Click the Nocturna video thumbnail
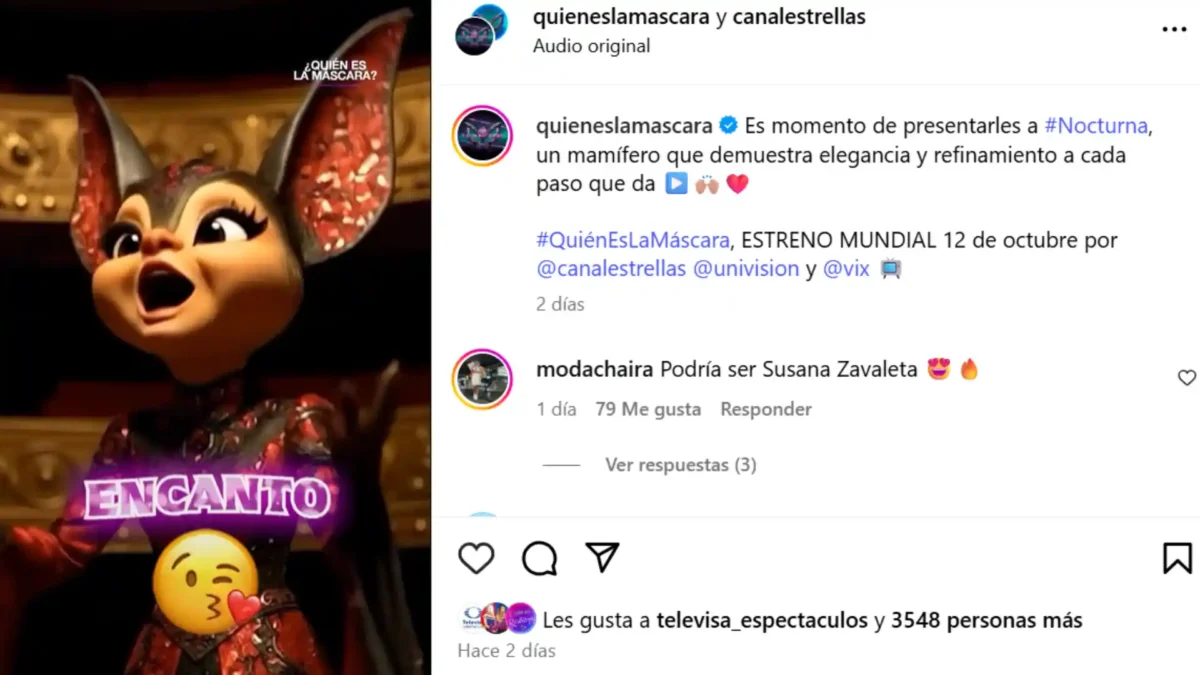This screenshot has height=675, width=1200. (216, 337)
